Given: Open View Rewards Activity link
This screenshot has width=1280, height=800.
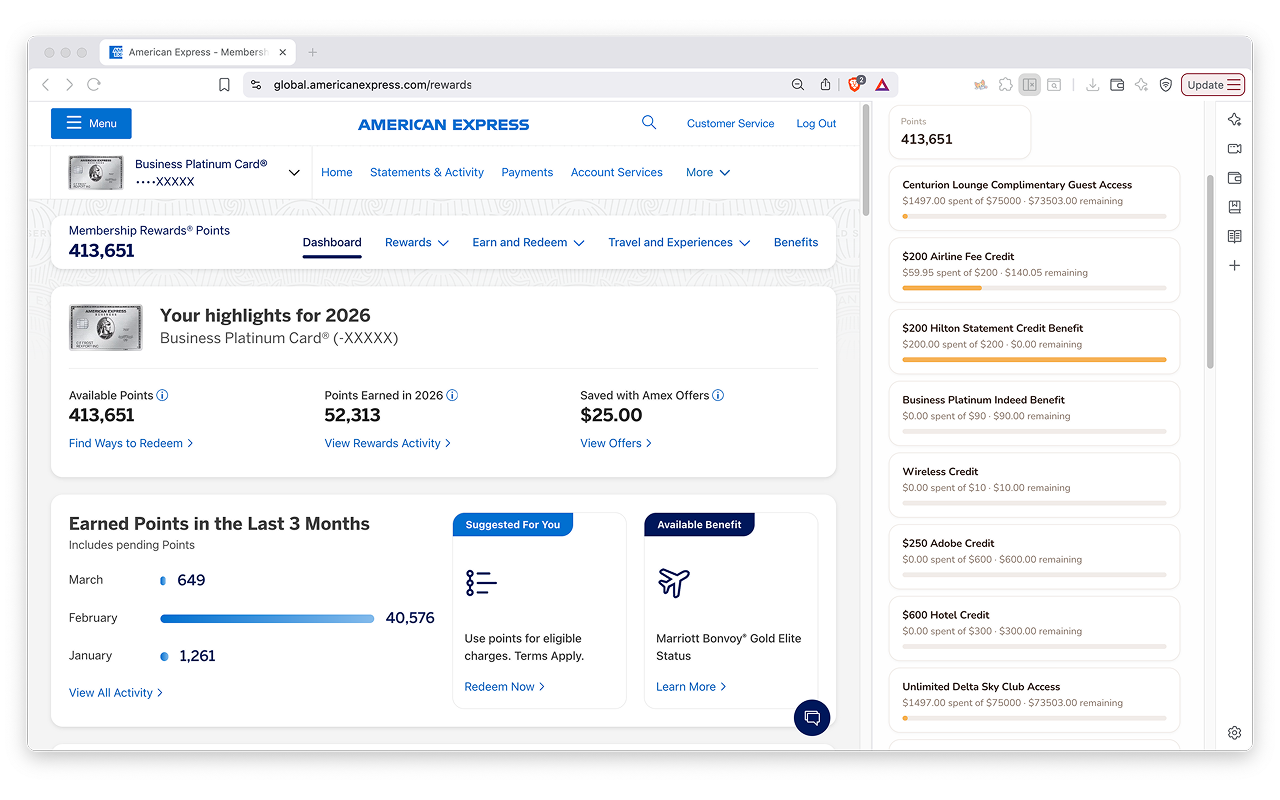Looking at the screenshot, I should [388, 443].
